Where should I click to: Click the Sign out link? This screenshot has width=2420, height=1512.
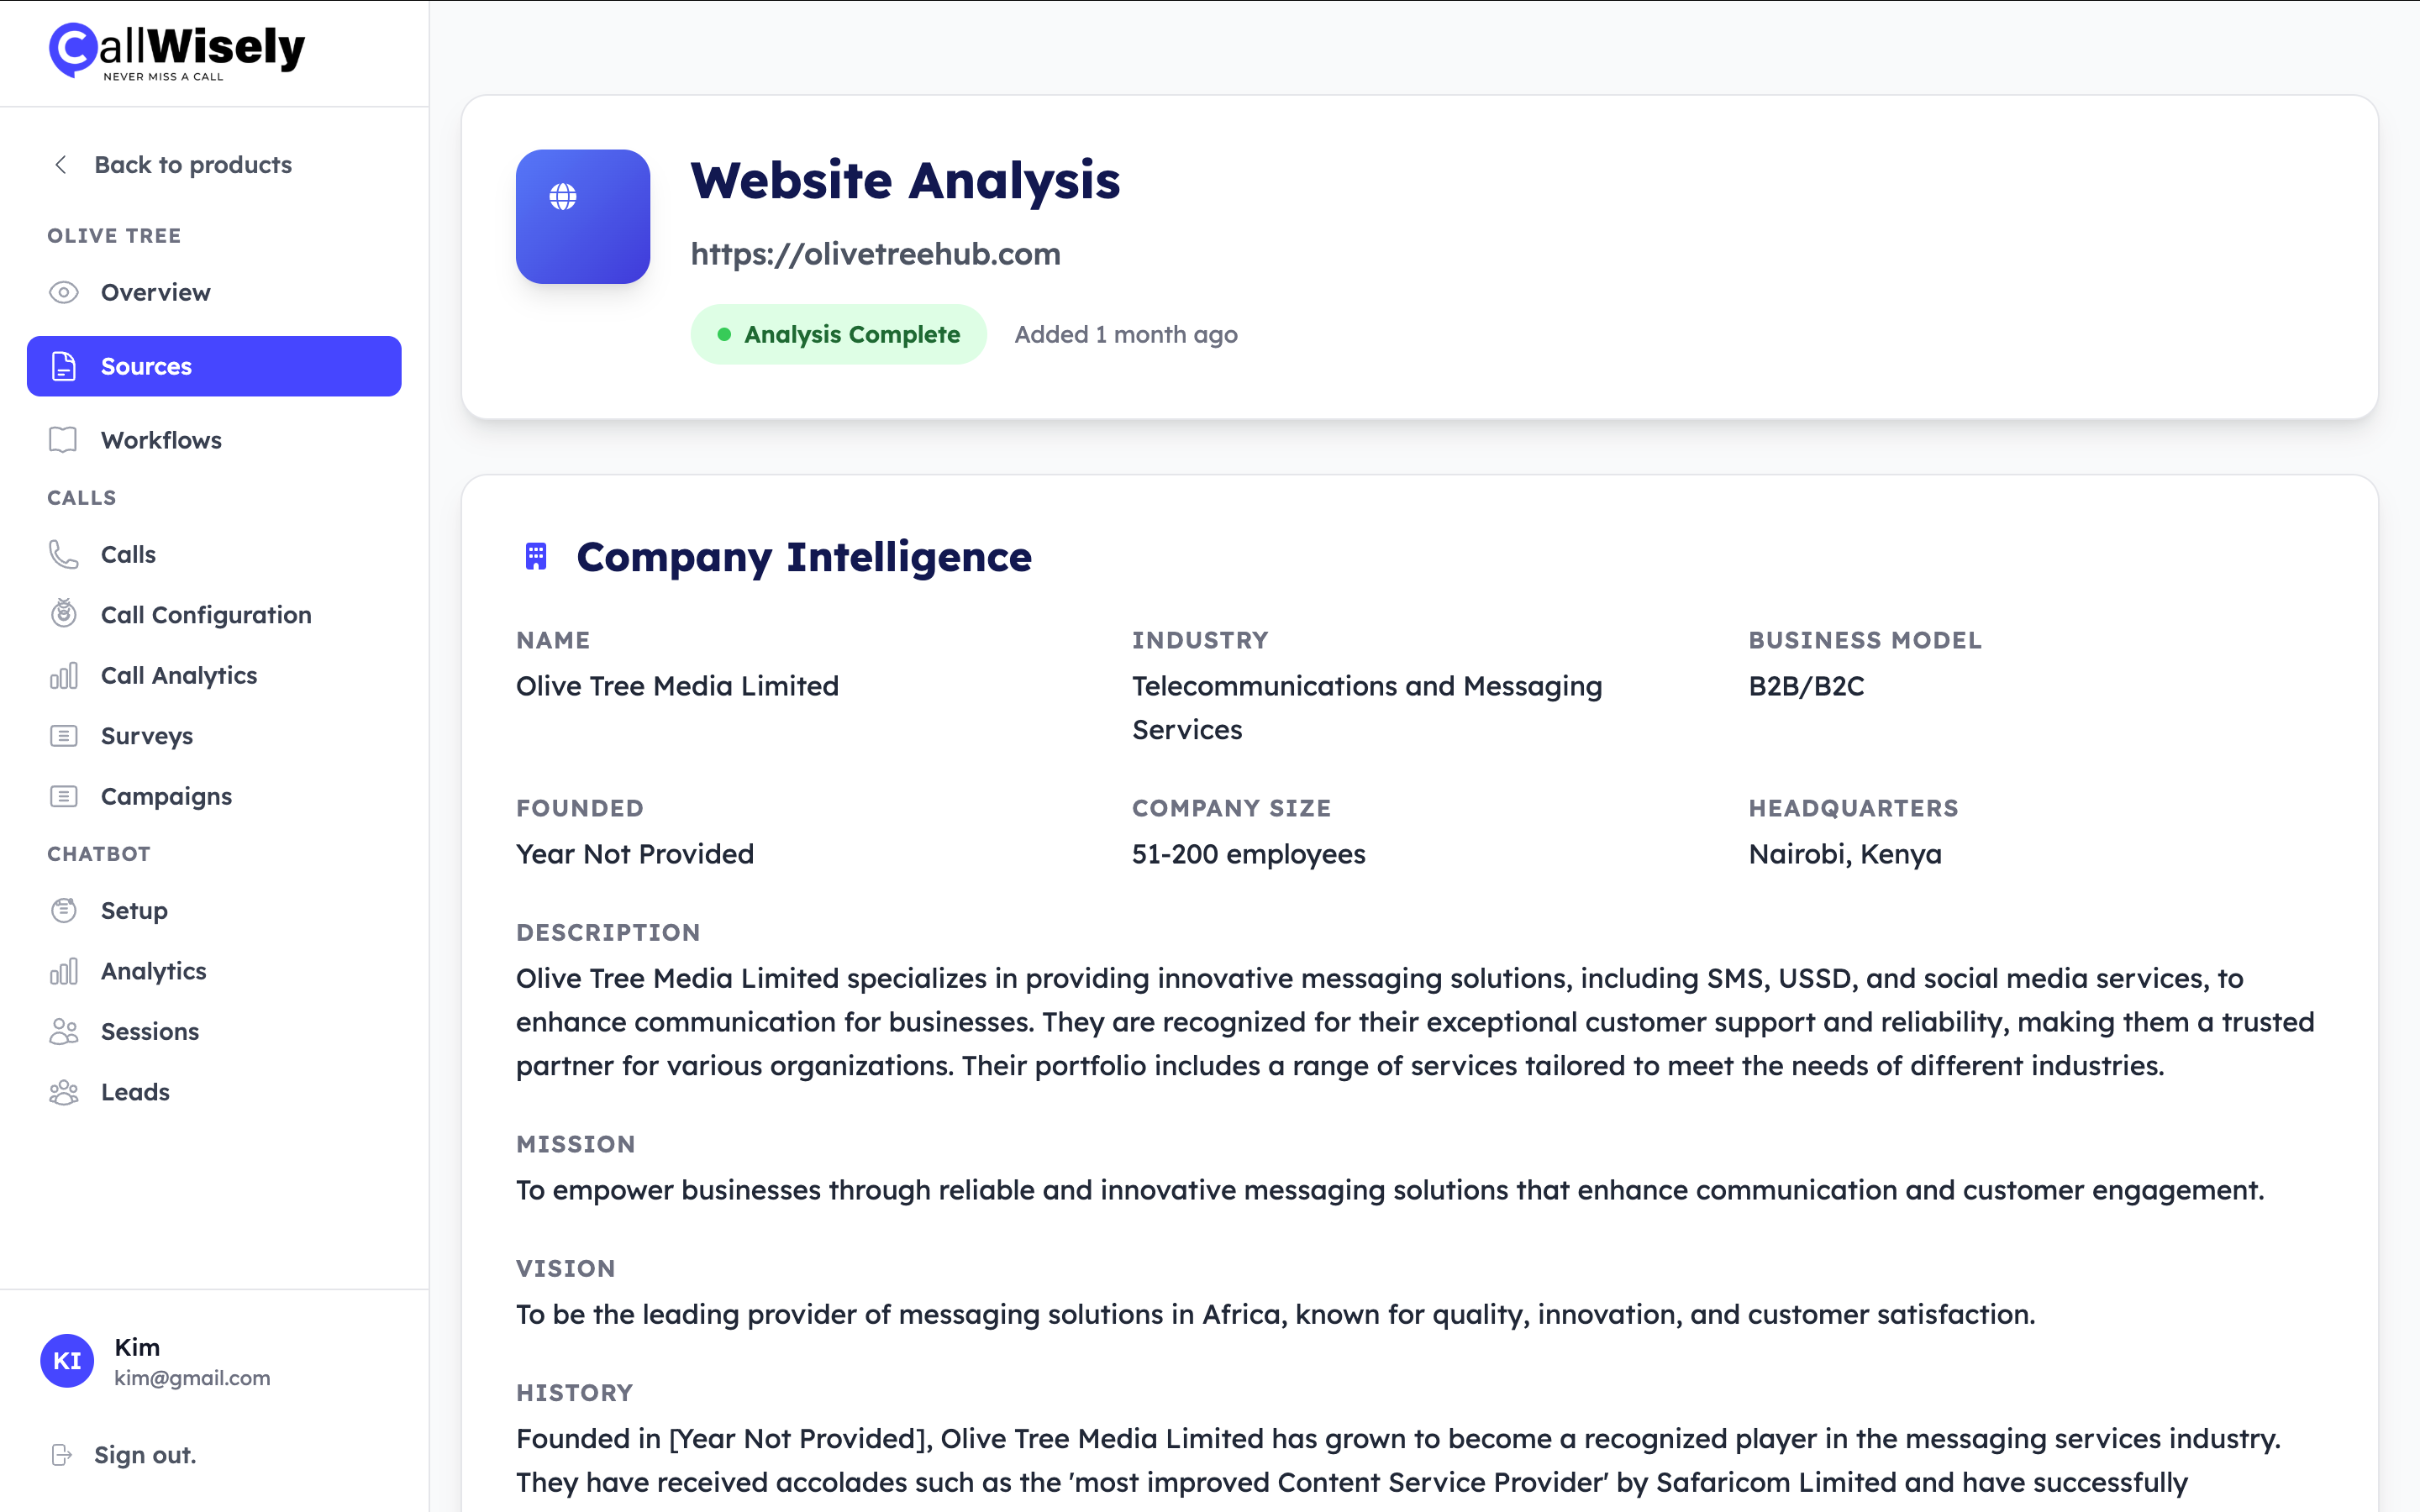click(x=144, y=1455)
